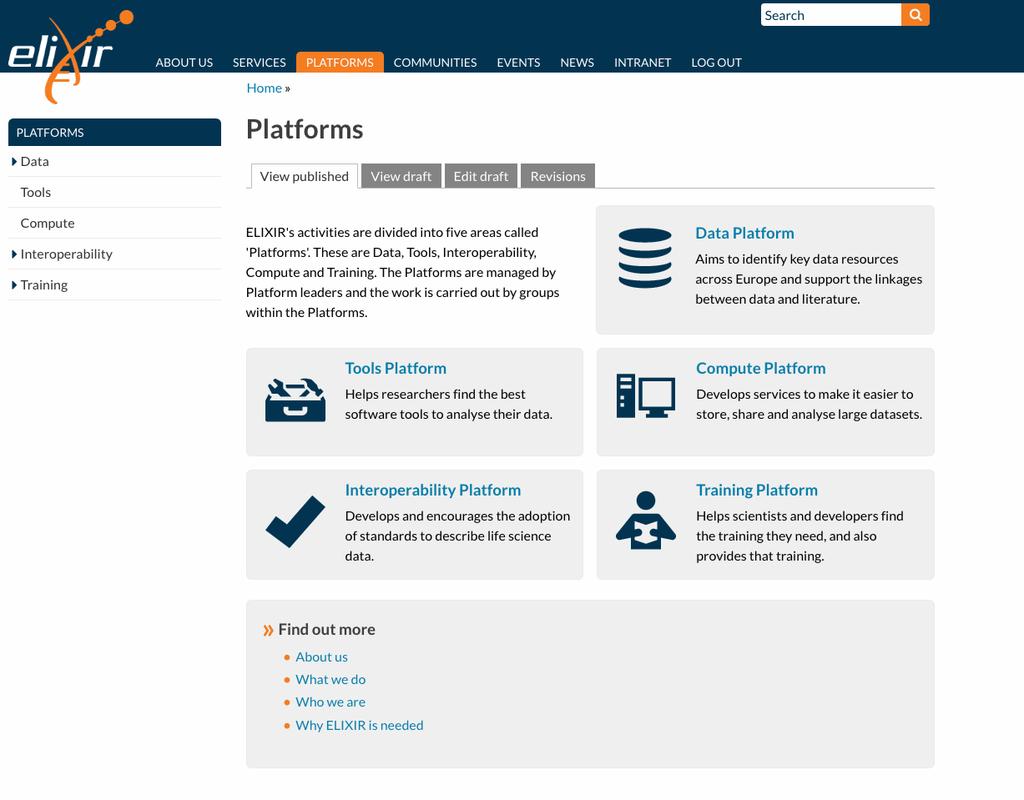Open the News menu item
Screen dimensions: 1024x800
pyautogui.click(x=577, y=63)
